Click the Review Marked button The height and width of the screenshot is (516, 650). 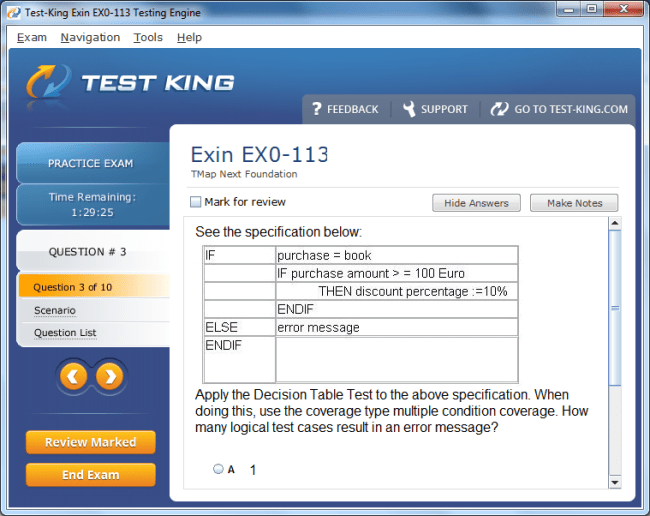pos(91,442)
